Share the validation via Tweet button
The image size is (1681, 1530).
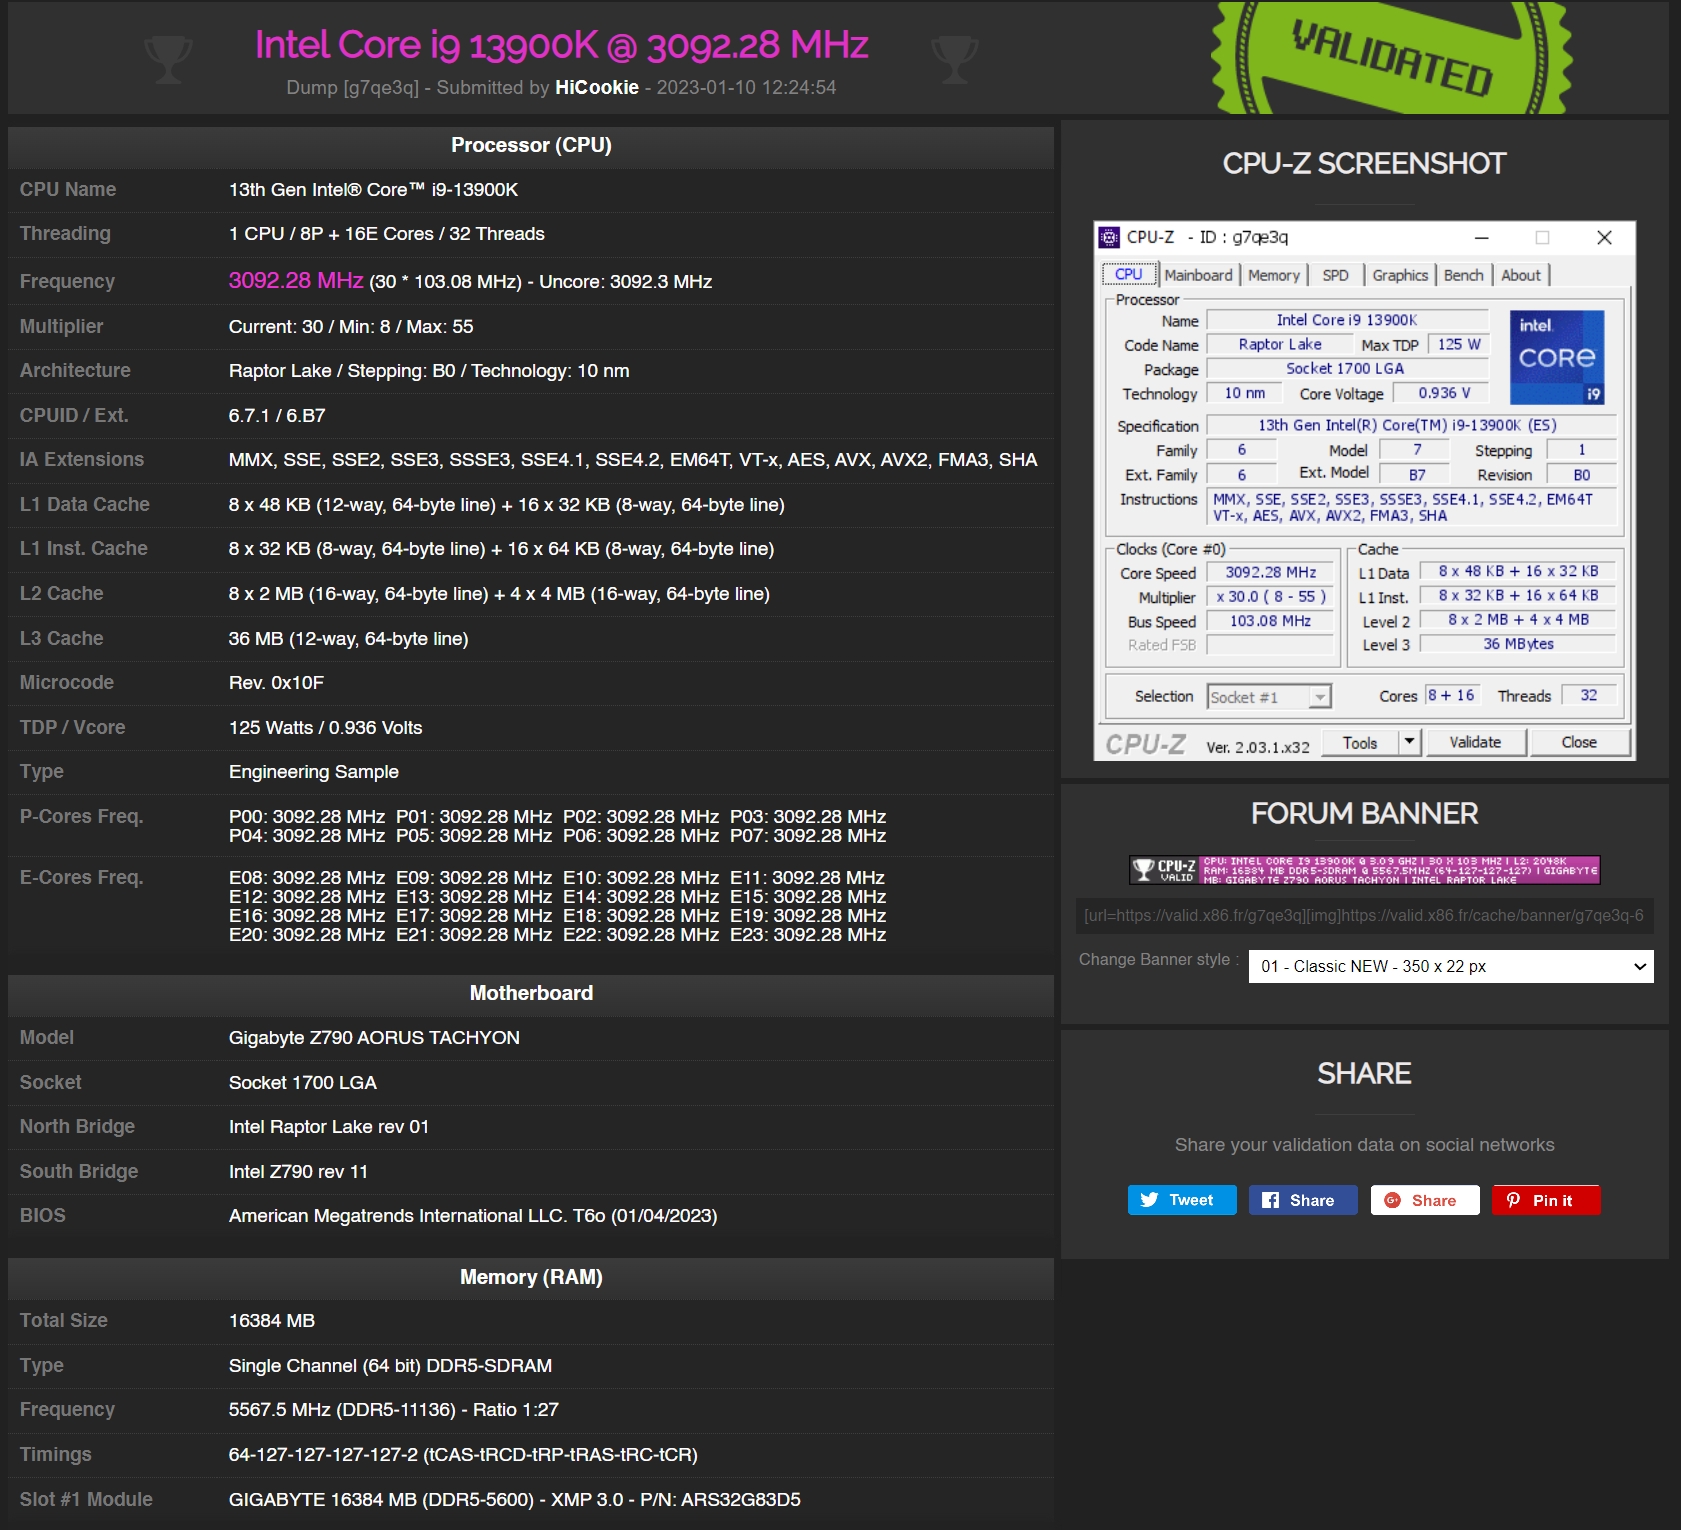point(1181,1200)
